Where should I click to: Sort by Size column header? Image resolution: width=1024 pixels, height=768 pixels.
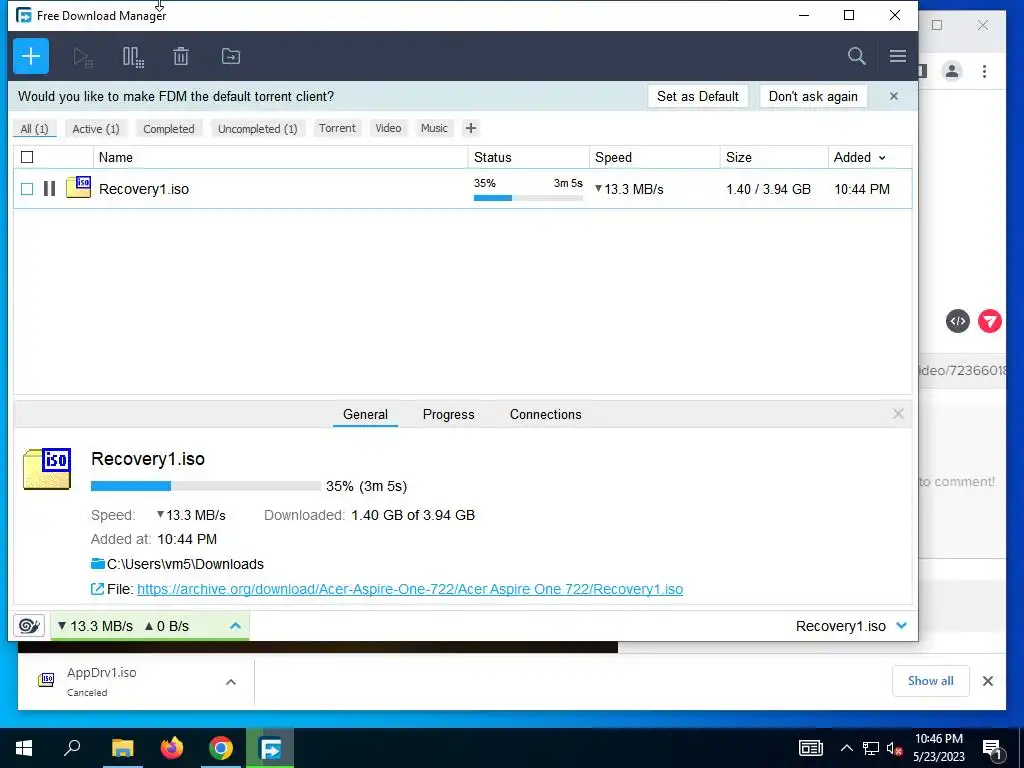pos(774,157)
